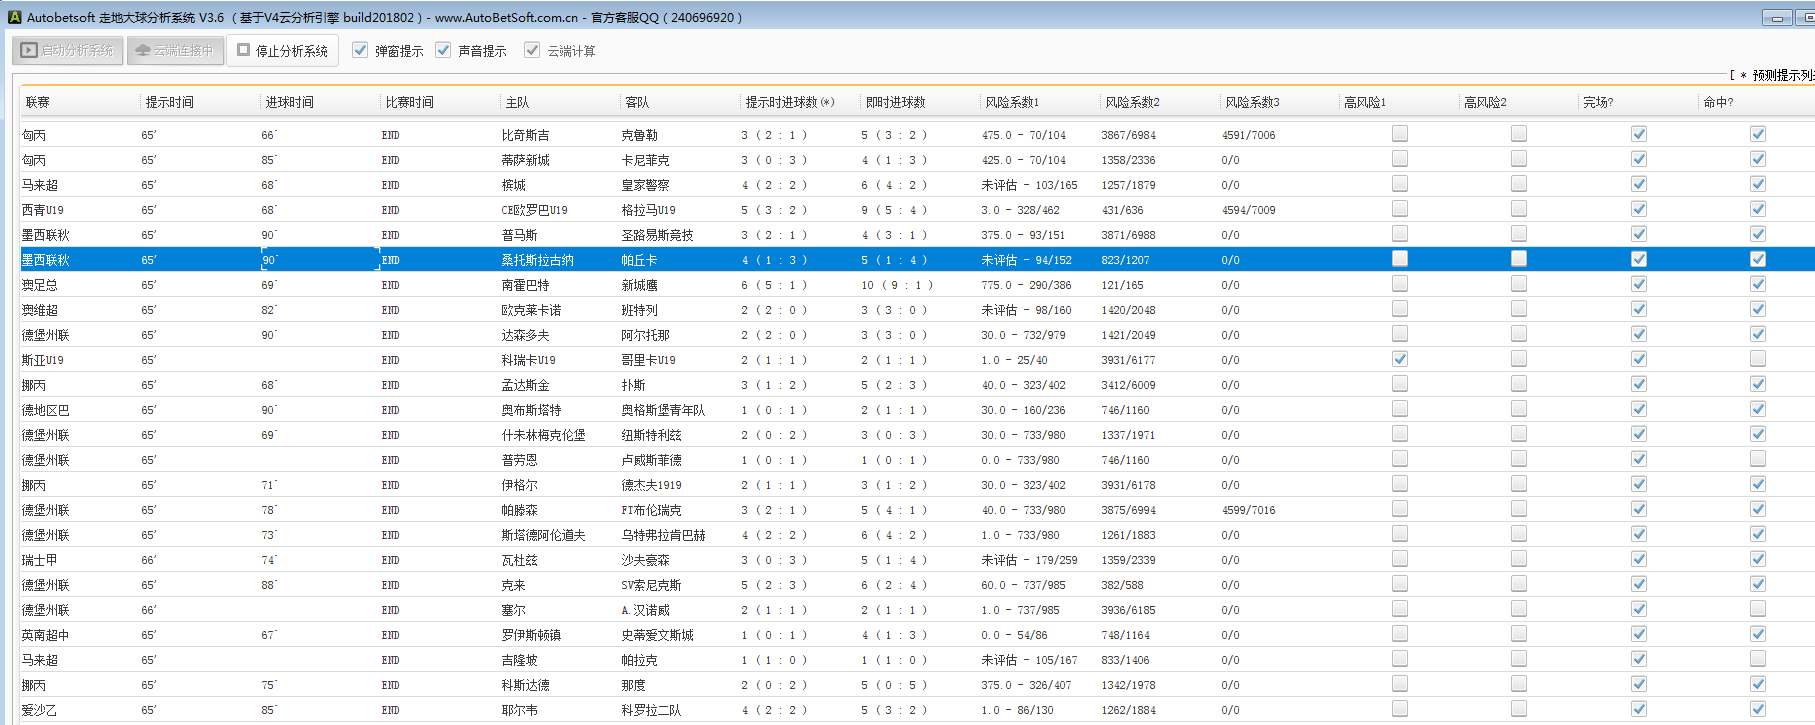
Task: Disable the 弹窗提示 popup alert checkbox
Action: 360,50
